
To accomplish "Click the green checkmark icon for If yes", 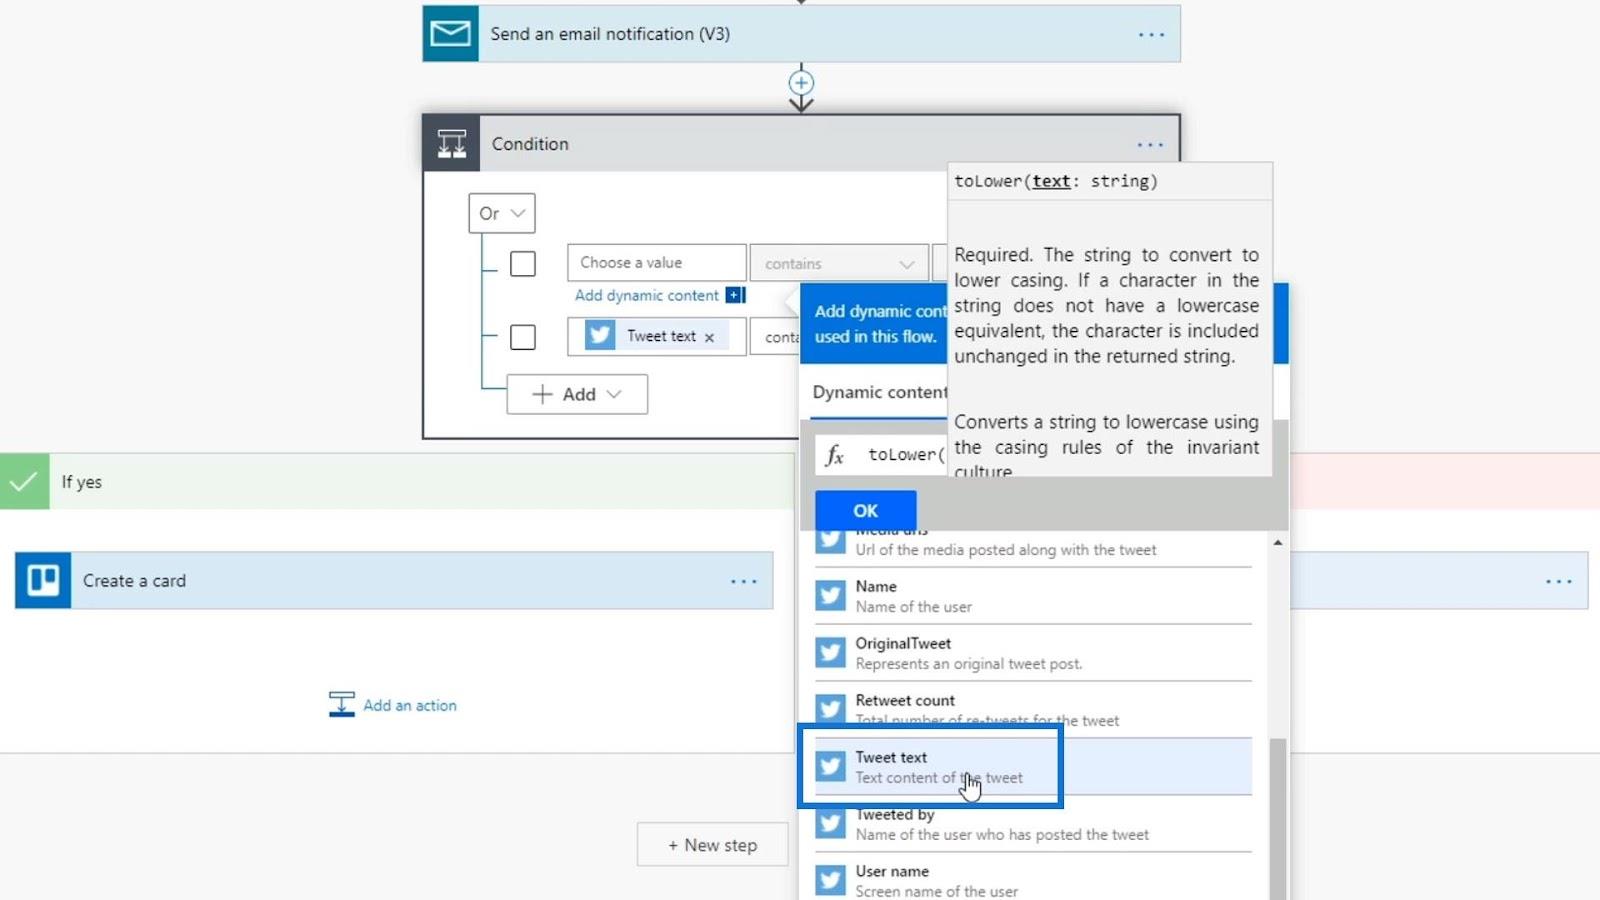I will (24, 482).
